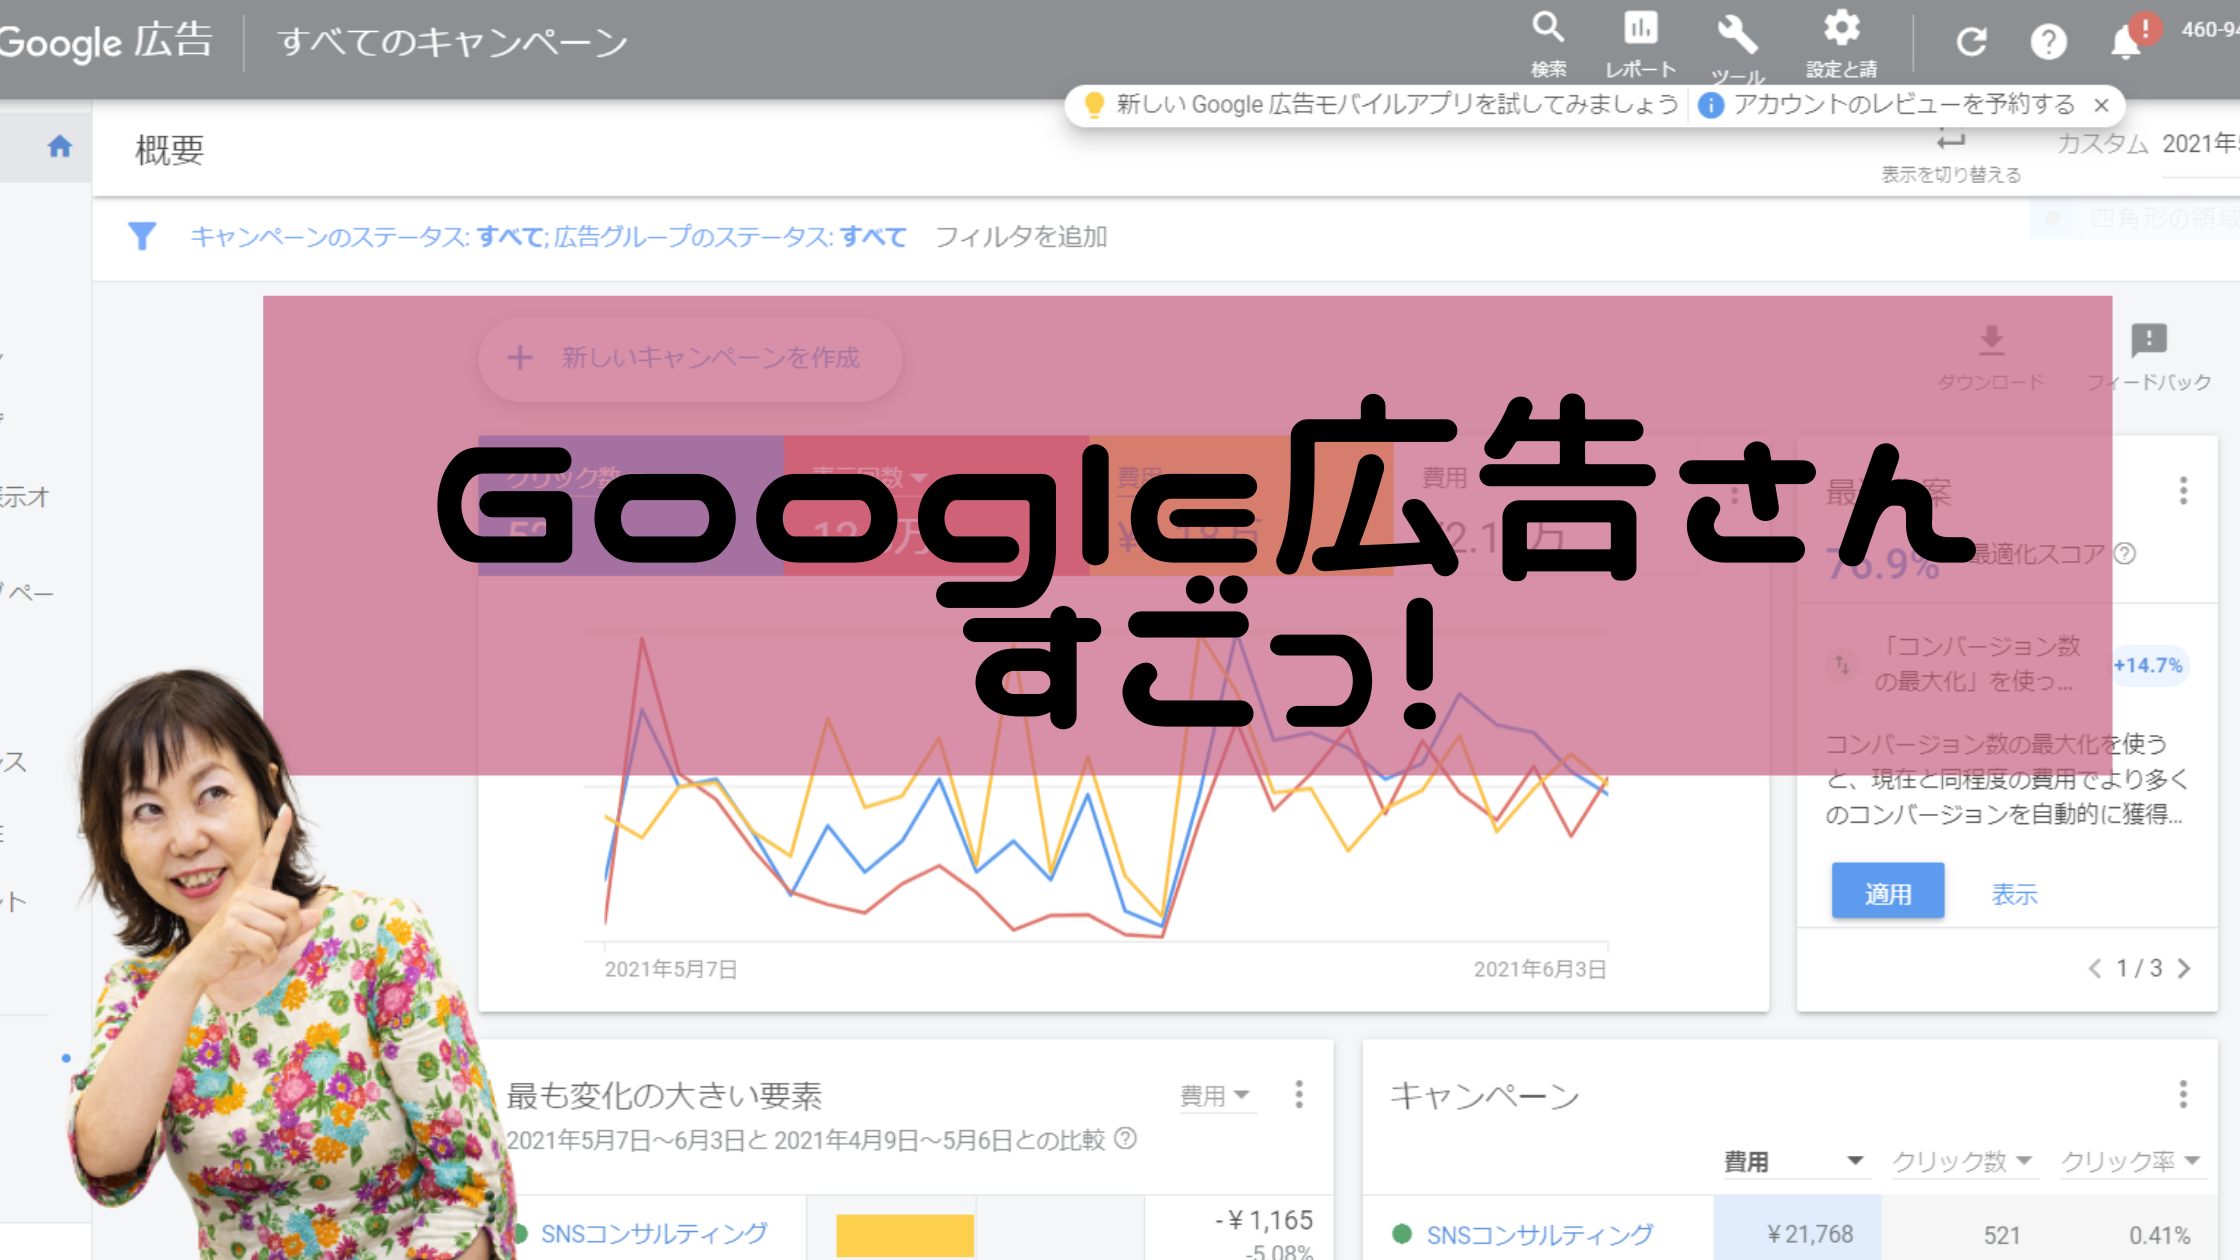Screen dimensions: 2240x1260
Task: Click the -¥1,165 change value
Action: [1264, 1220]
